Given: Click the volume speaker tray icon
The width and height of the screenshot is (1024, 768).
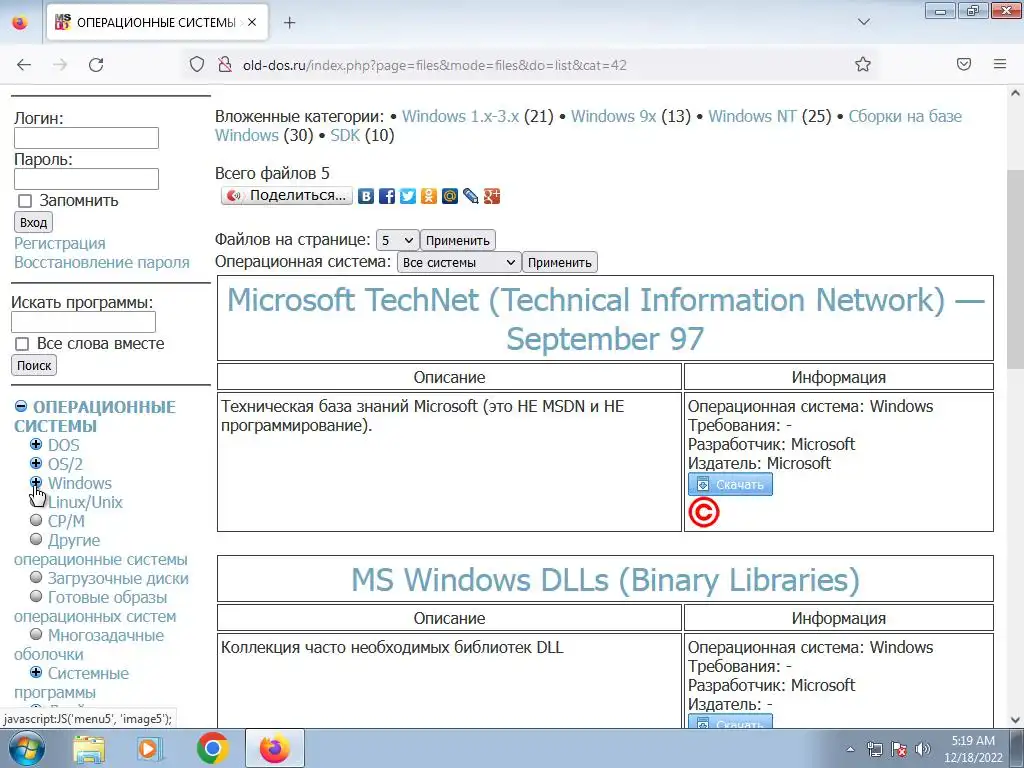Looking at the screenshot, I should (x=923, y=749).
